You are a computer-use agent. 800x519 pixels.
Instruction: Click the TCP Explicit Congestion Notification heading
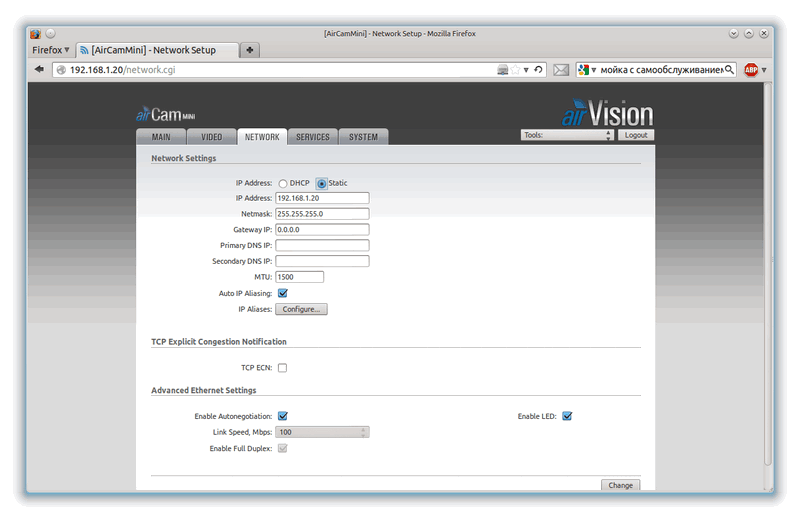[219, 341]
